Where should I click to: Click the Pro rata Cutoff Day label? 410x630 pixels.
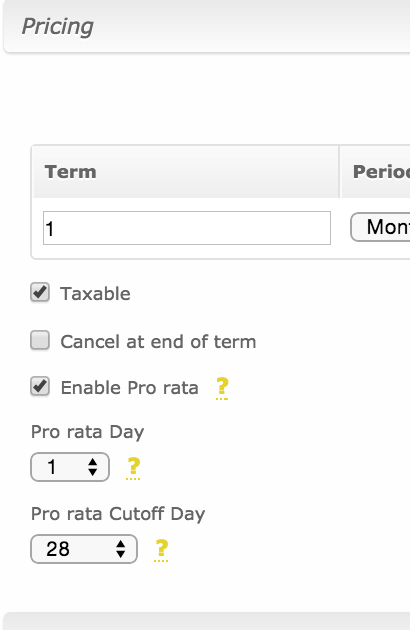click(x=118, y=514)
